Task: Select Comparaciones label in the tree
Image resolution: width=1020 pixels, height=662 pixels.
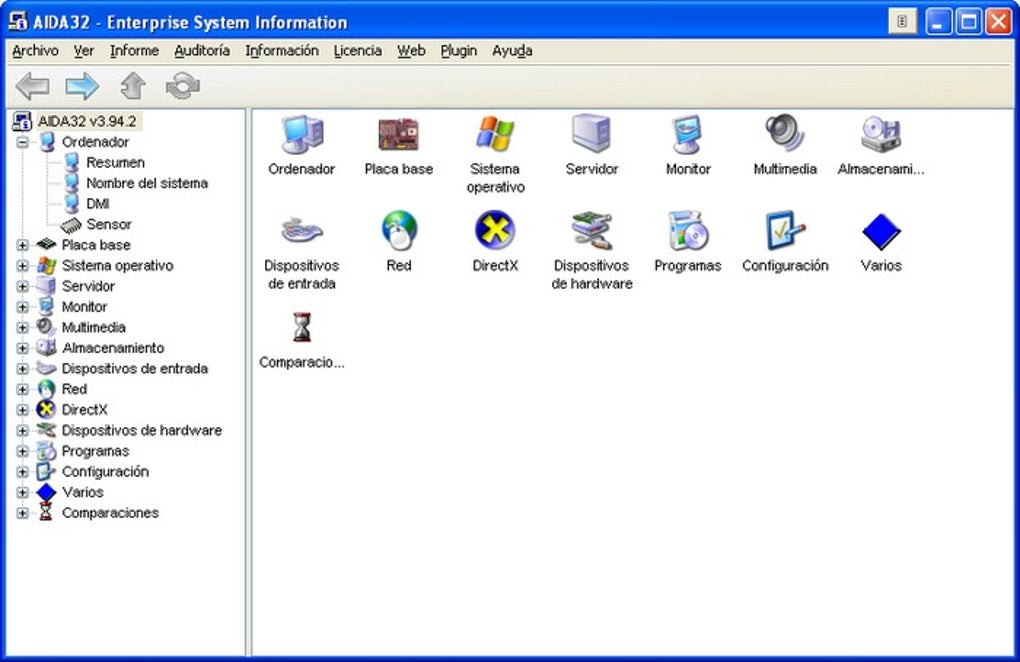Action: pos(110,512)
